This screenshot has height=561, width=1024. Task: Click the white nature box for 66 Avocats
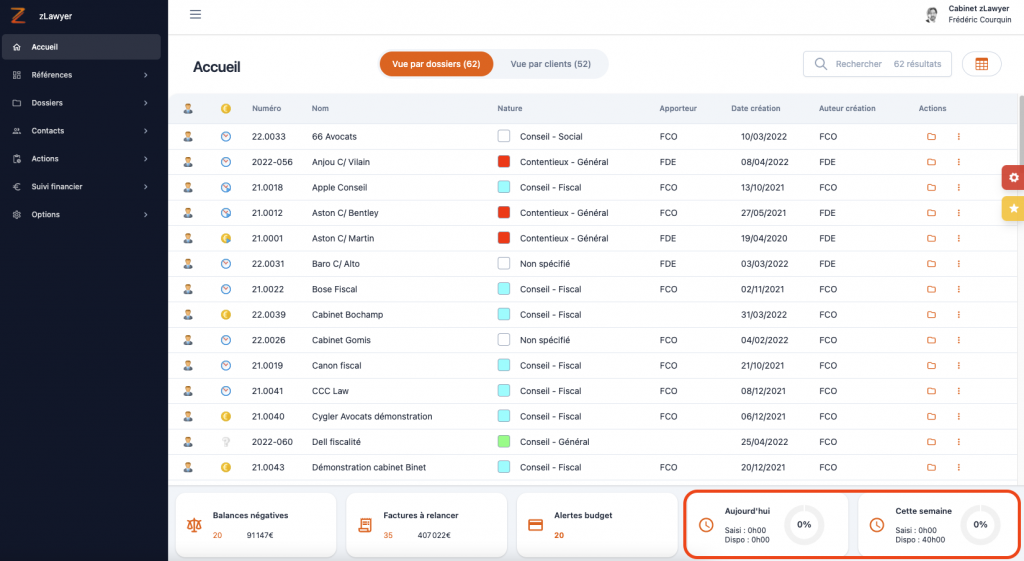pyautogui.click(x=504, y=136)
